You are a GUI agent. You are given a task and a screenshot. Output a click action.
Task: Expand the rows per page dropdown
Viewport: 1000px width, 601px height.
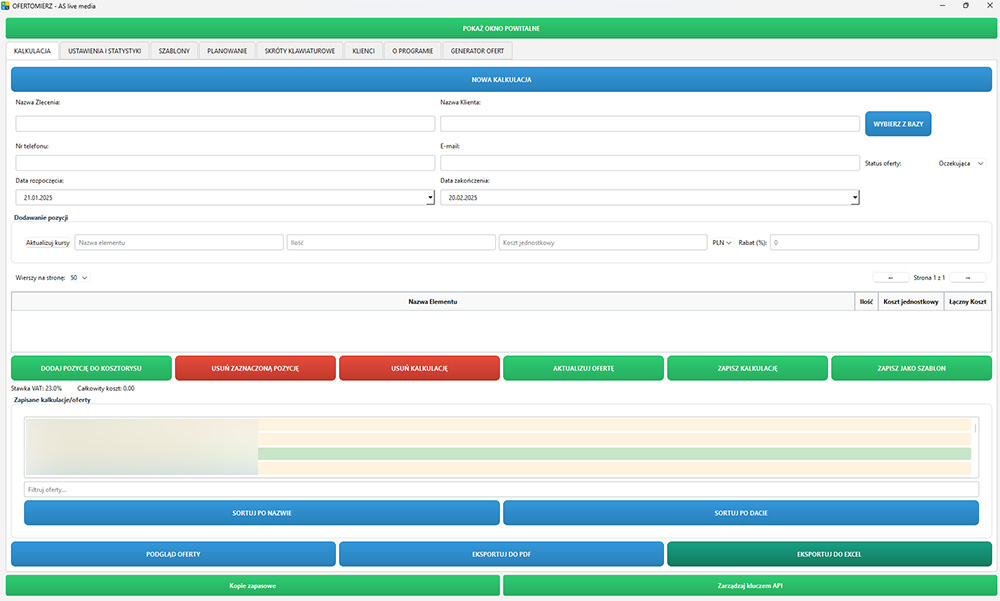point(79,277)
